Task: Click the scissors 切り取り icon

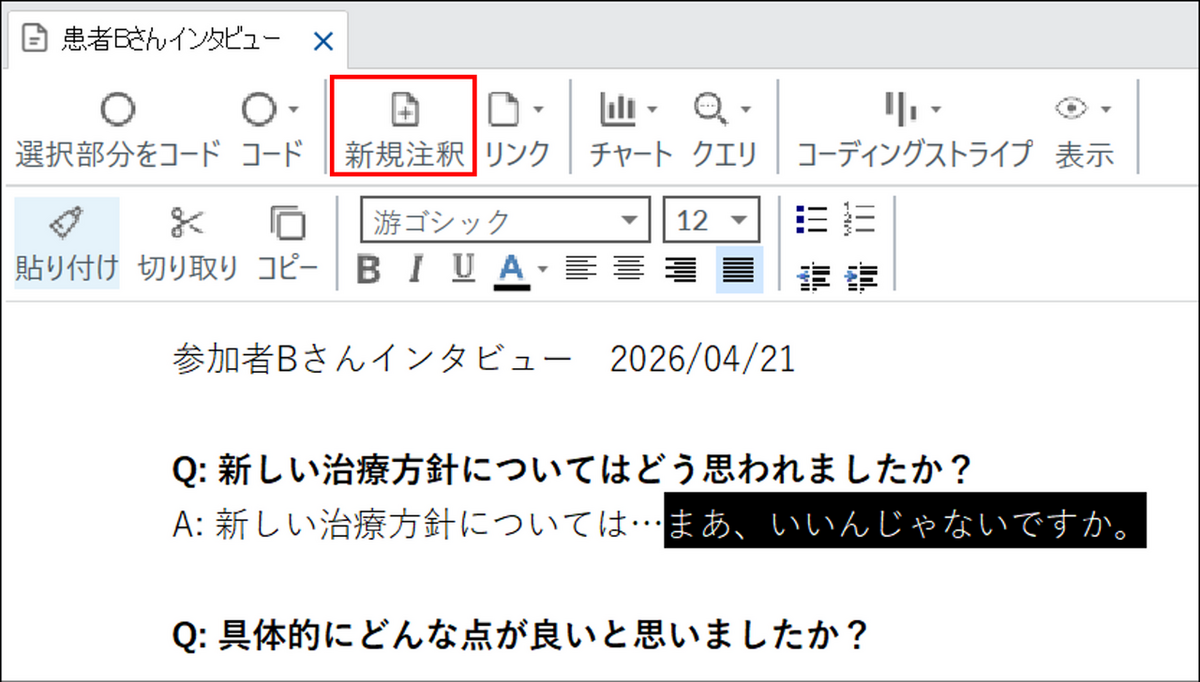Action: tap(187, 223)
